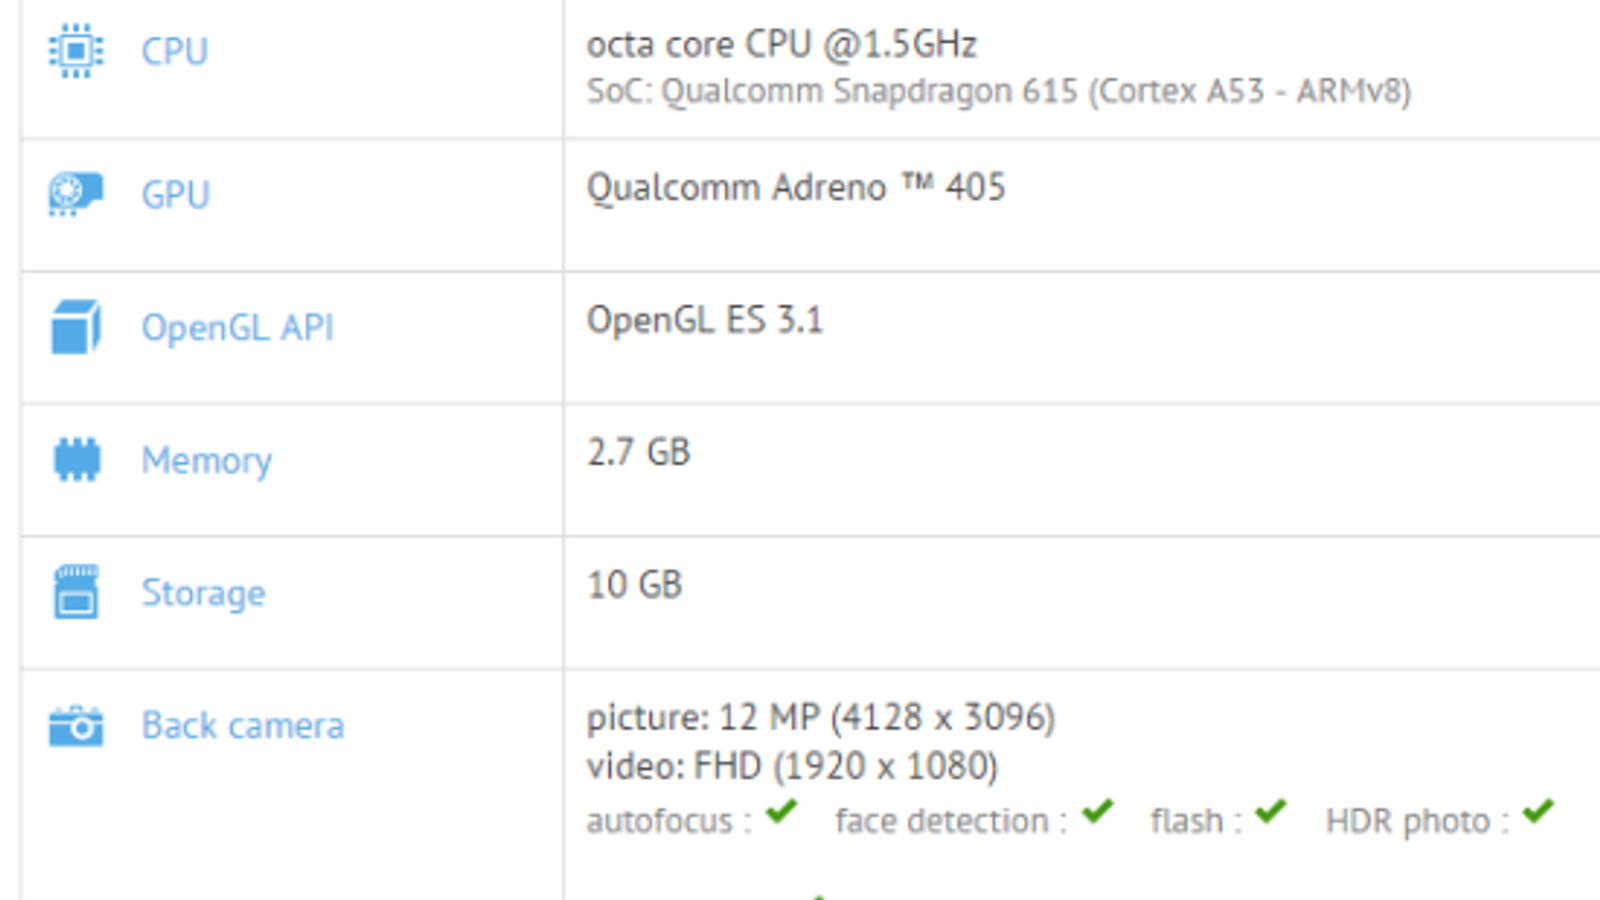Click the Qualcomm Adreno 405 value
This screenshot has width=1600, height=900.
coord(796,188)
